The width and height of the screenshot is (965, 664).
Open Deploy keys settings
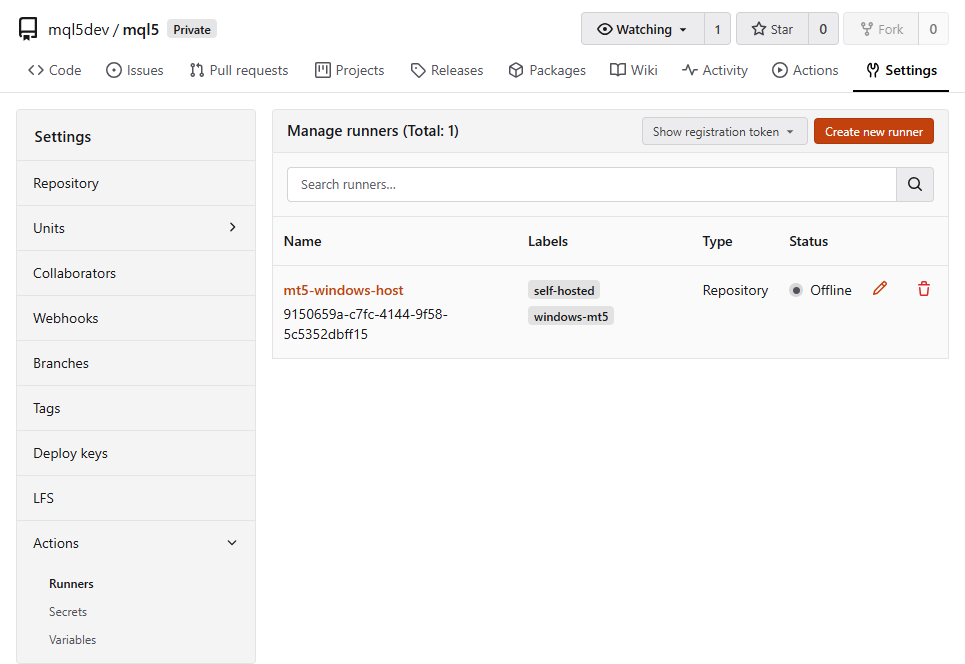(x=136, y=453)
